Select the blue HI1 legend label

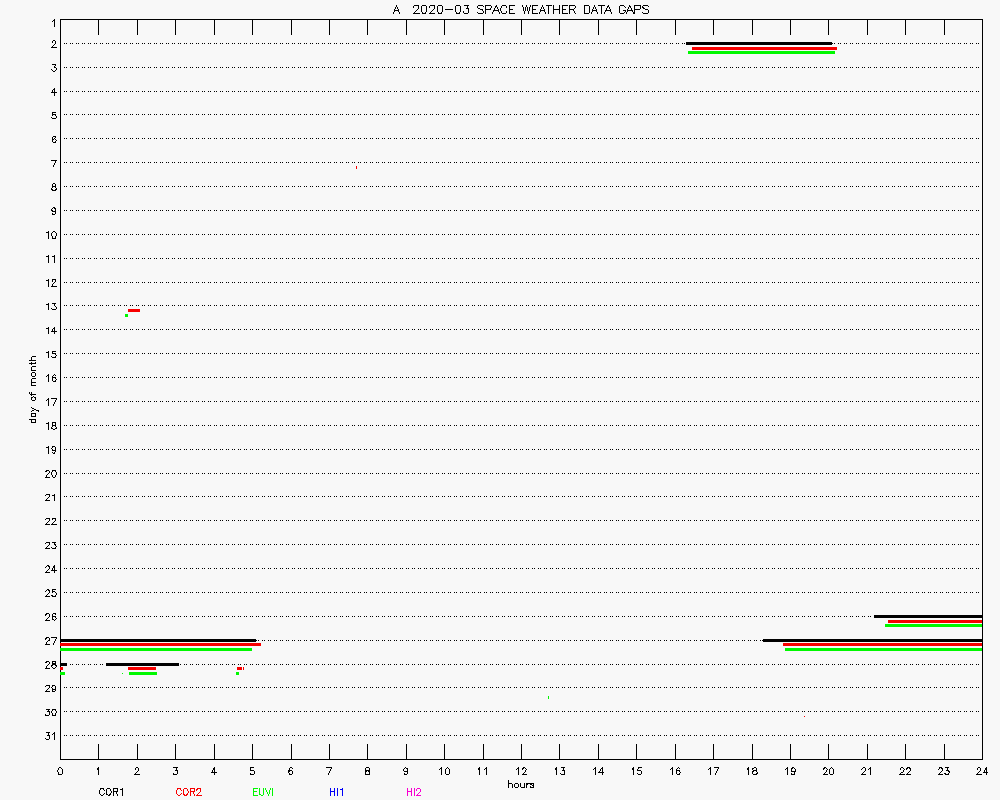click(x=337, y=792)
